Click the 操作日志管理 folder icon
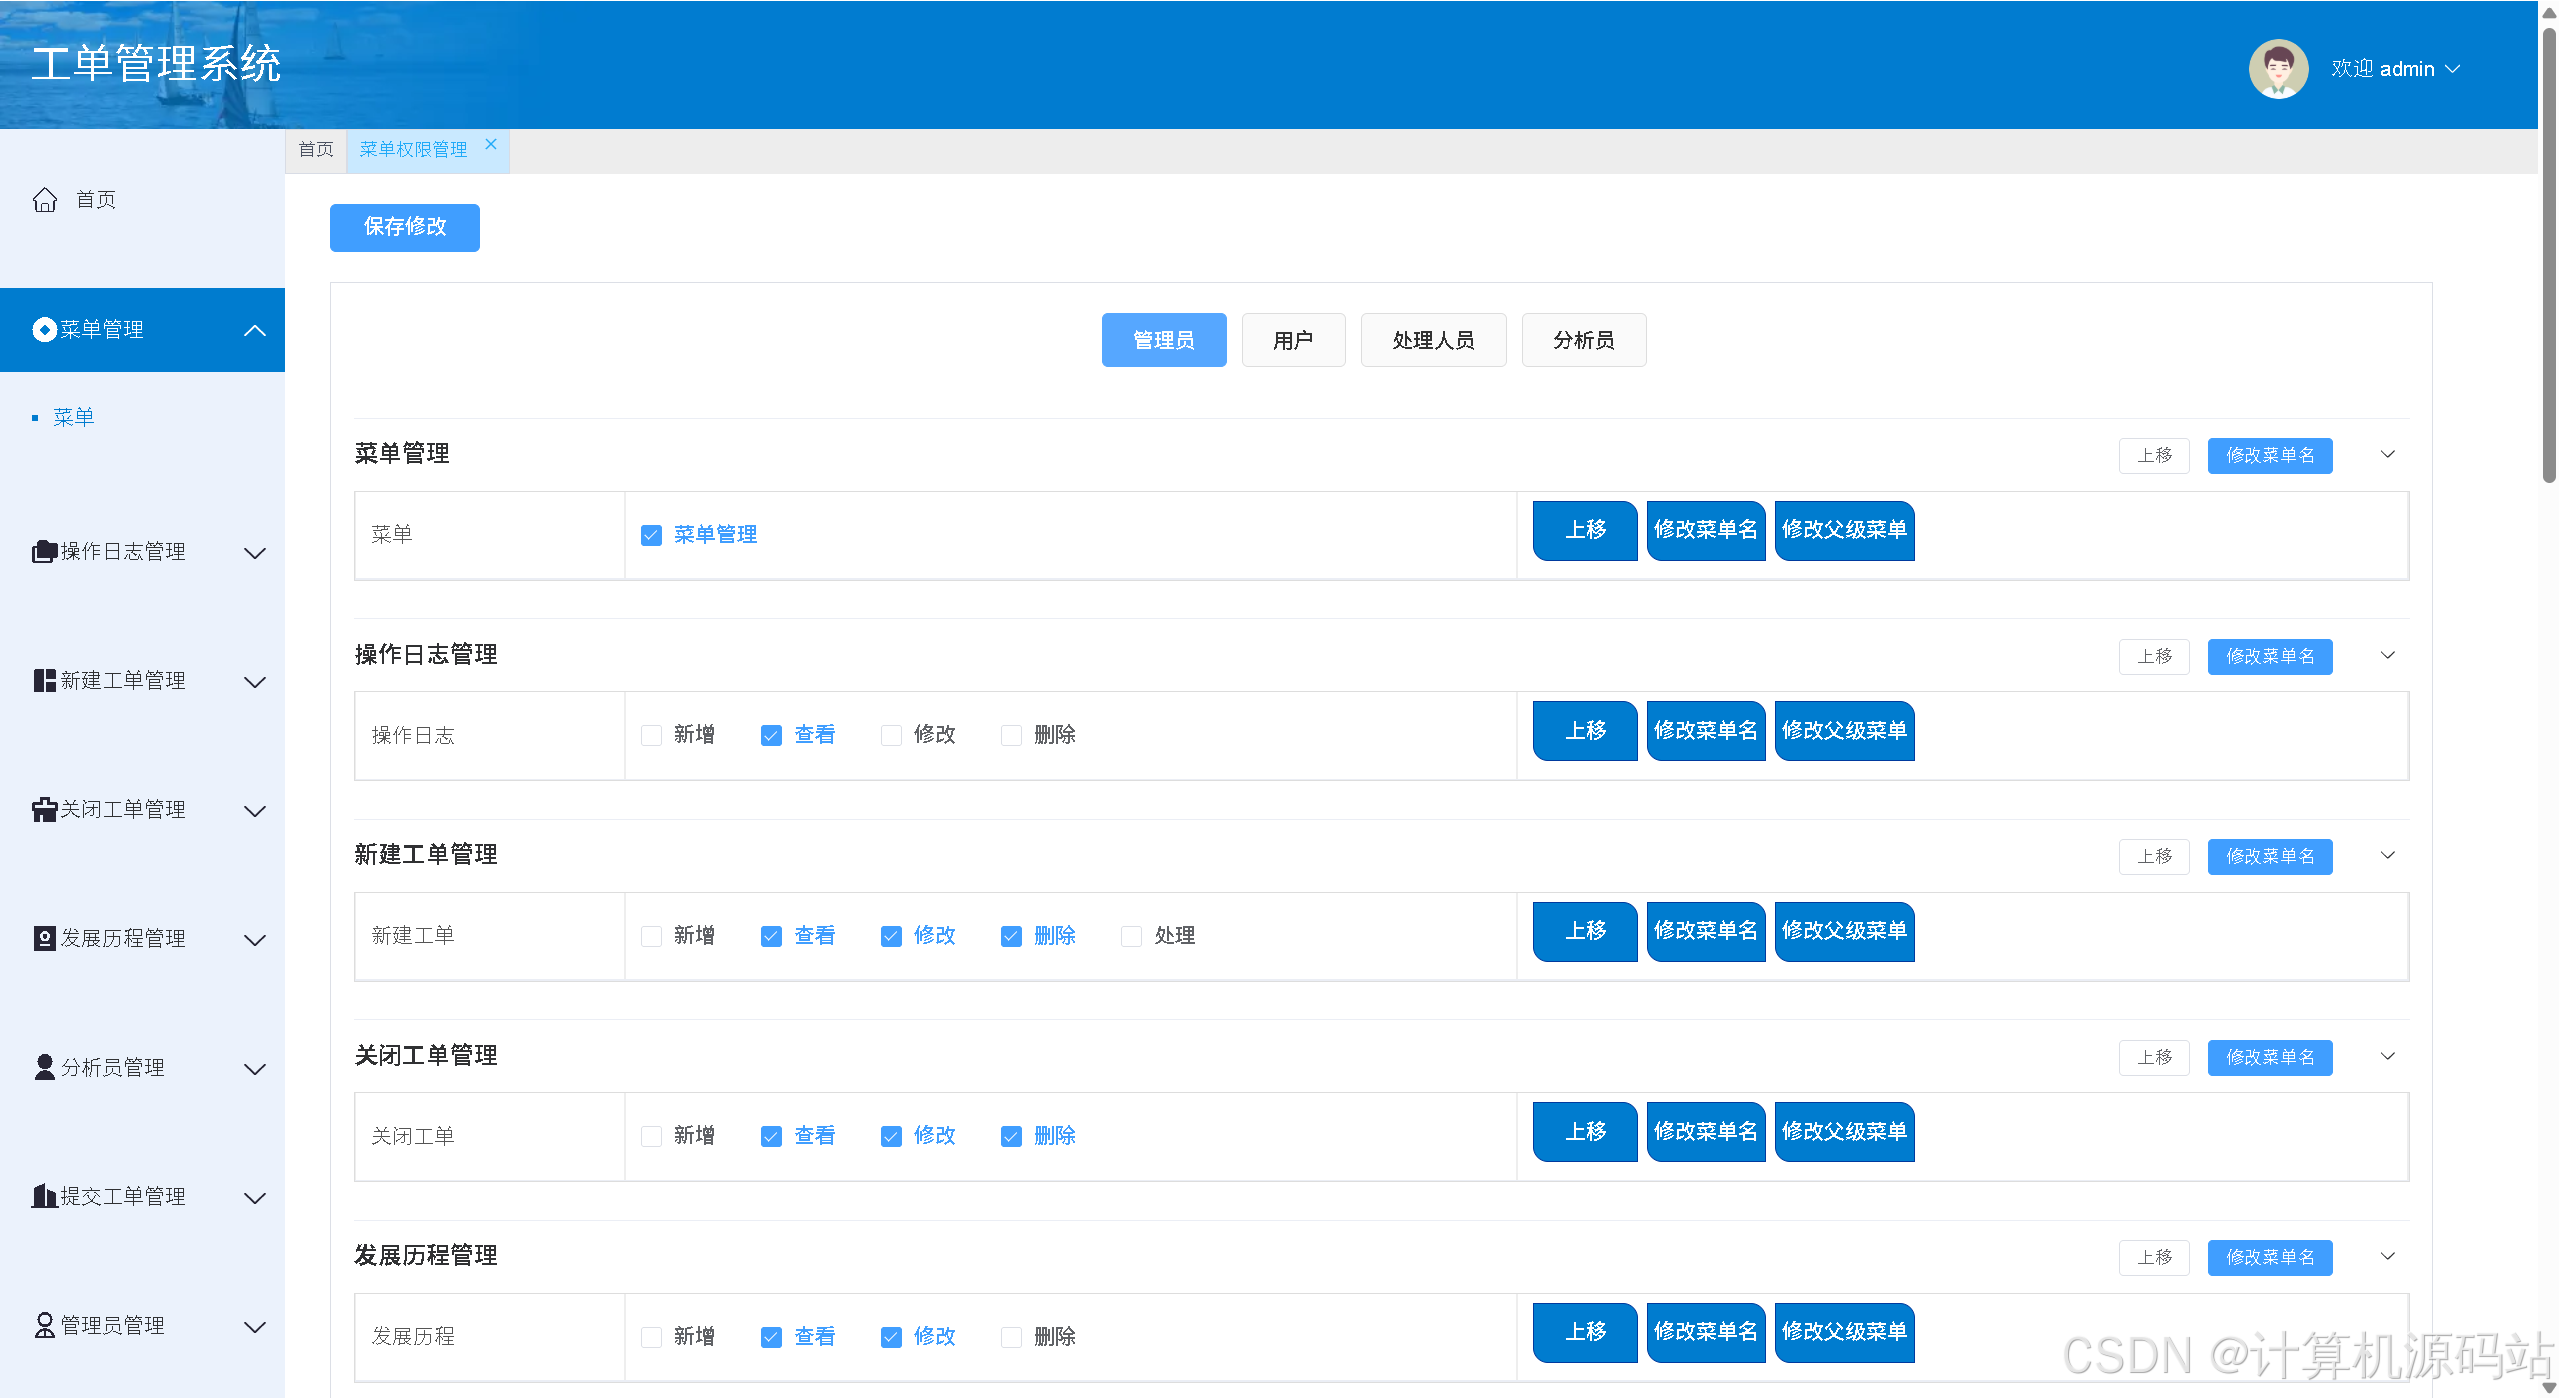2559x1398 pixels. point(44,552)
